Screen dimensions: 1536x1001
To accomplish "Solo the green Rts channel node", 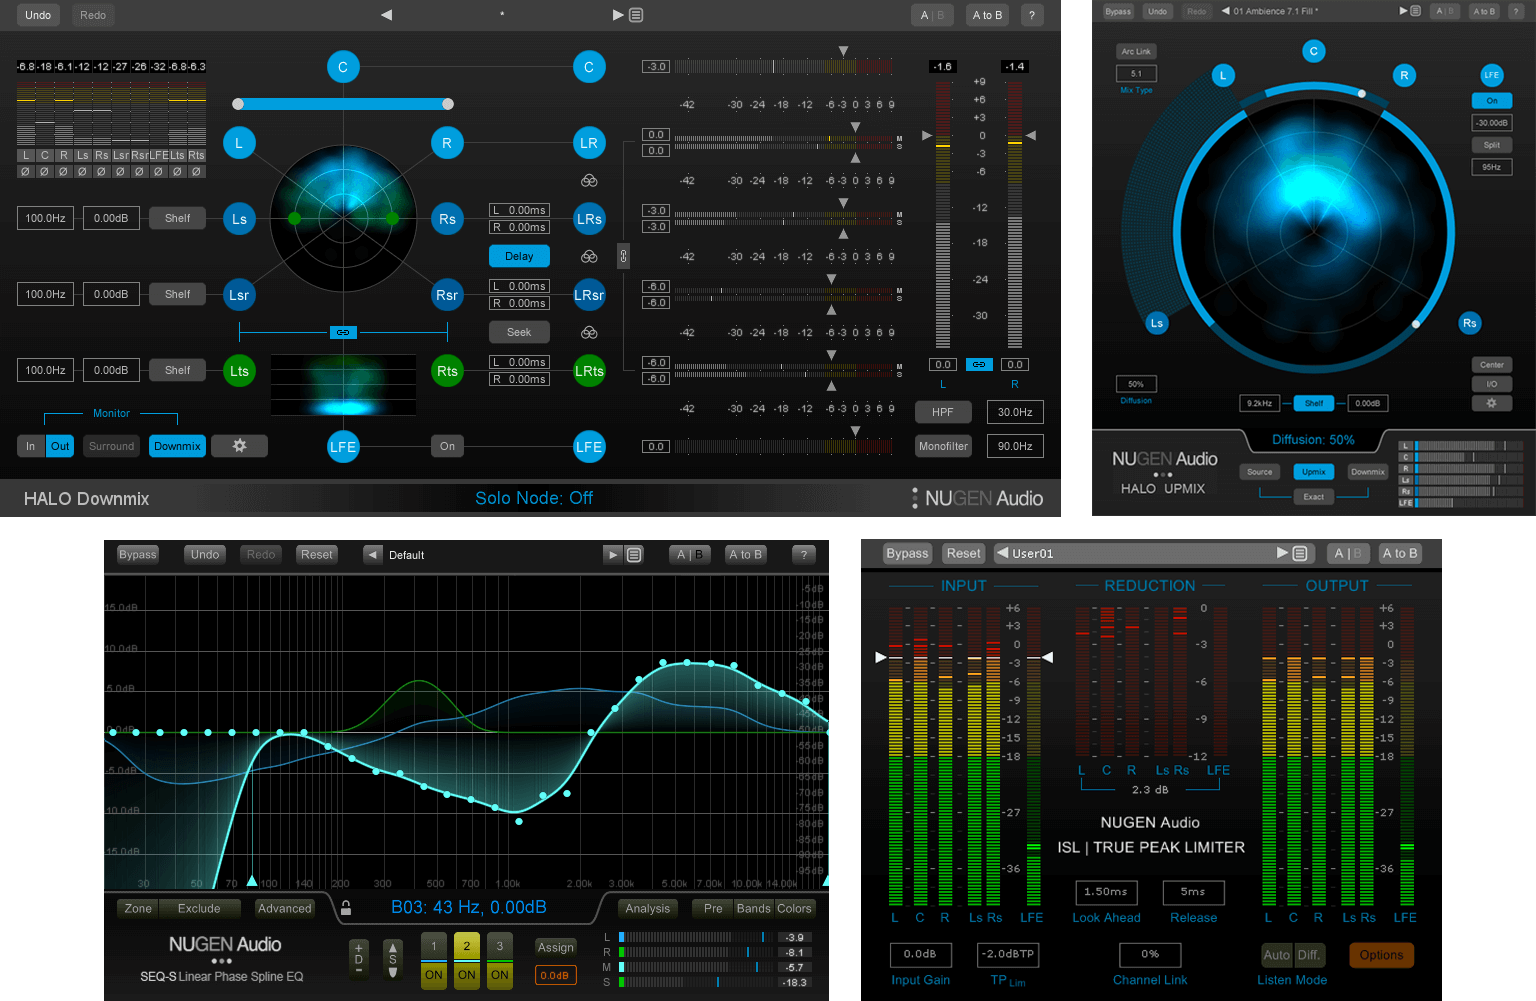I will coord(447,371).
